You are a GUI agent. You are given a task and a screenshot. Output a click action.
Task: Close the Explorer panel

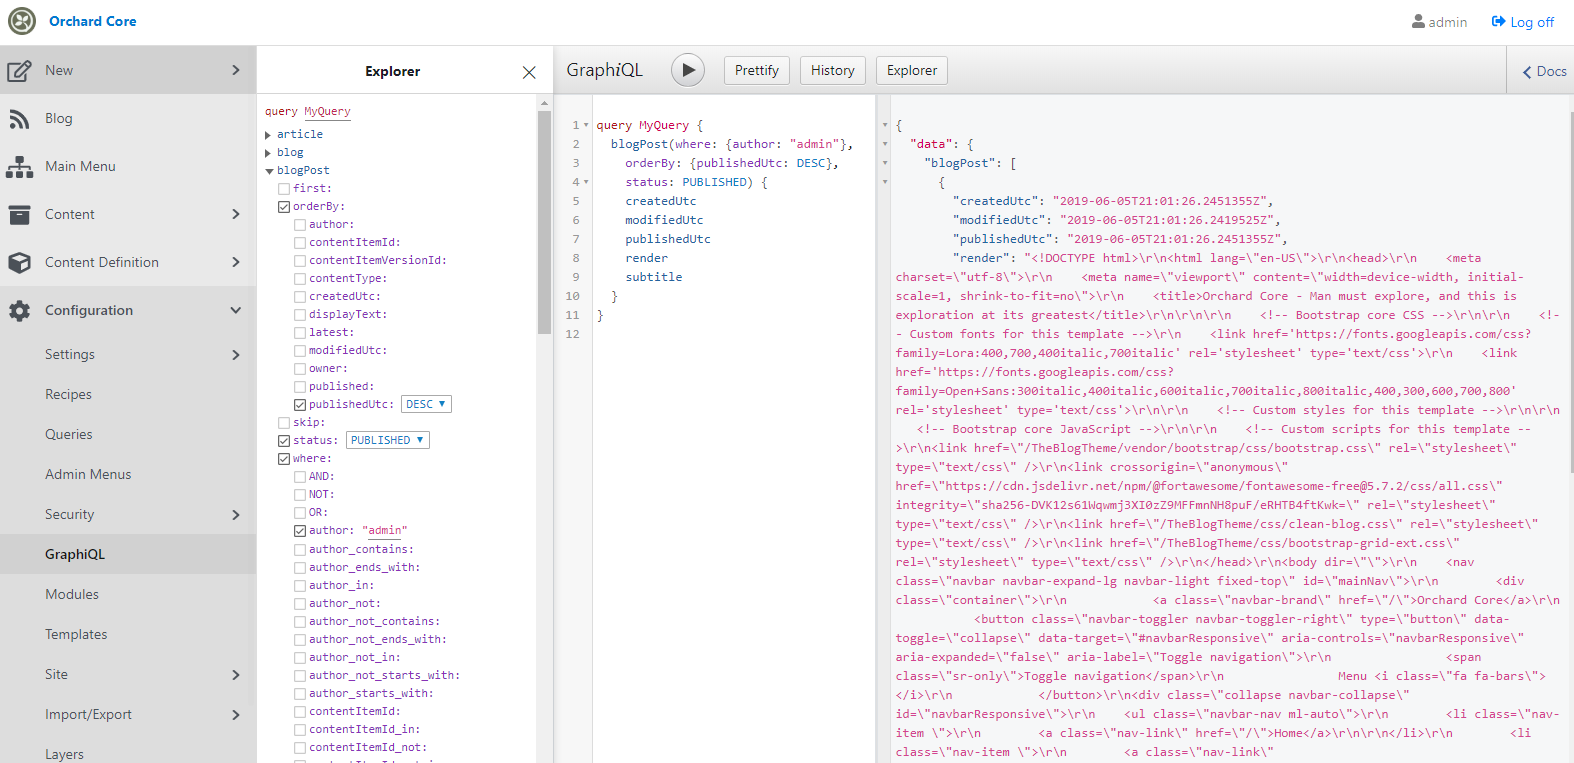tap(529, 72)
